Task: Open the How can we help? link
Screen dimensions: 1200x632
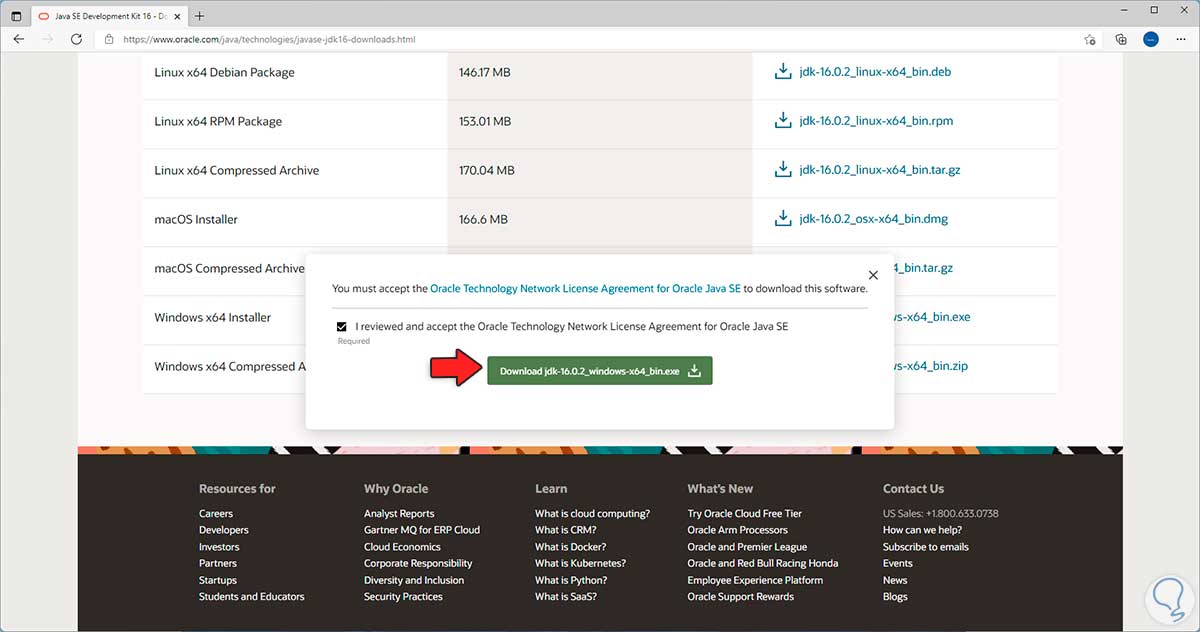Action: 922,530
